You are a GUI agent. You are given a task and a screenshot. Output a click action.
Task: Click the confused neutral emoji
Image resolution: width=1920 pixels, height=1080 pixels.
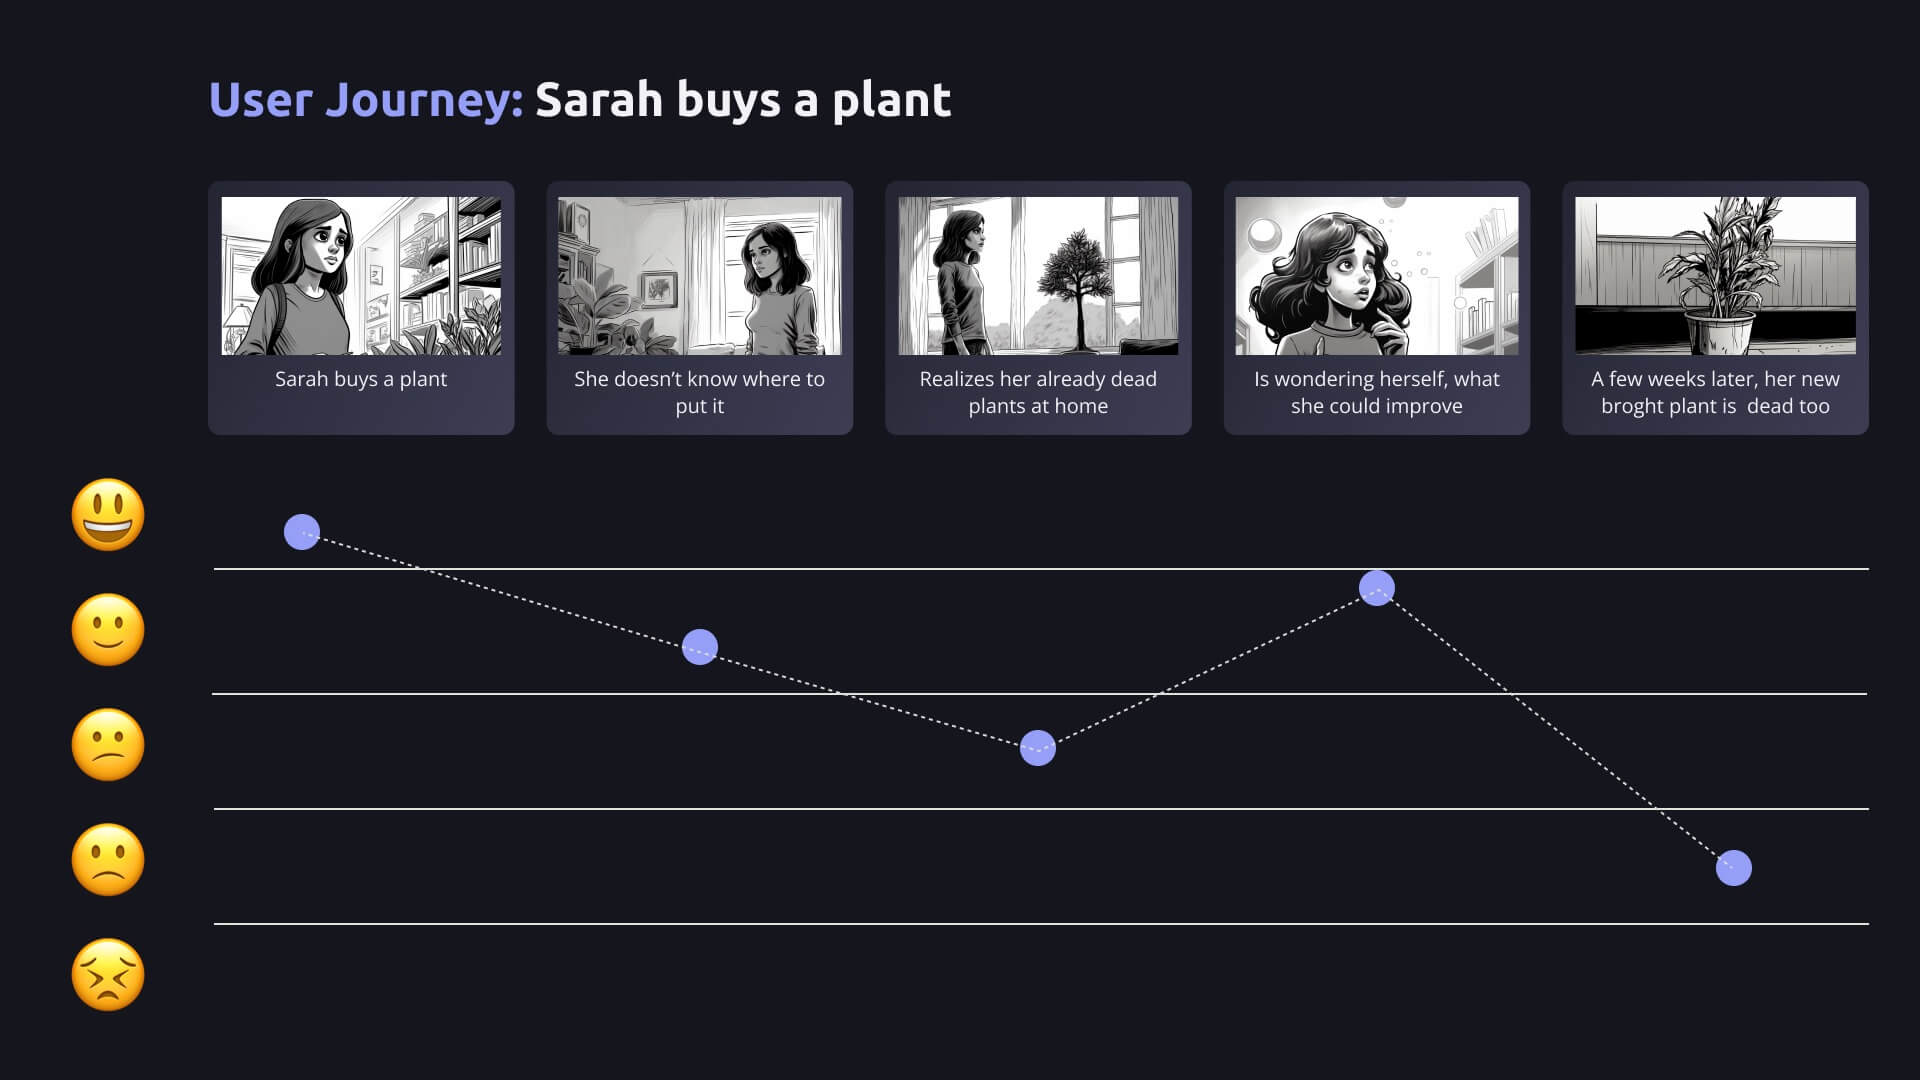pos(108,745)
